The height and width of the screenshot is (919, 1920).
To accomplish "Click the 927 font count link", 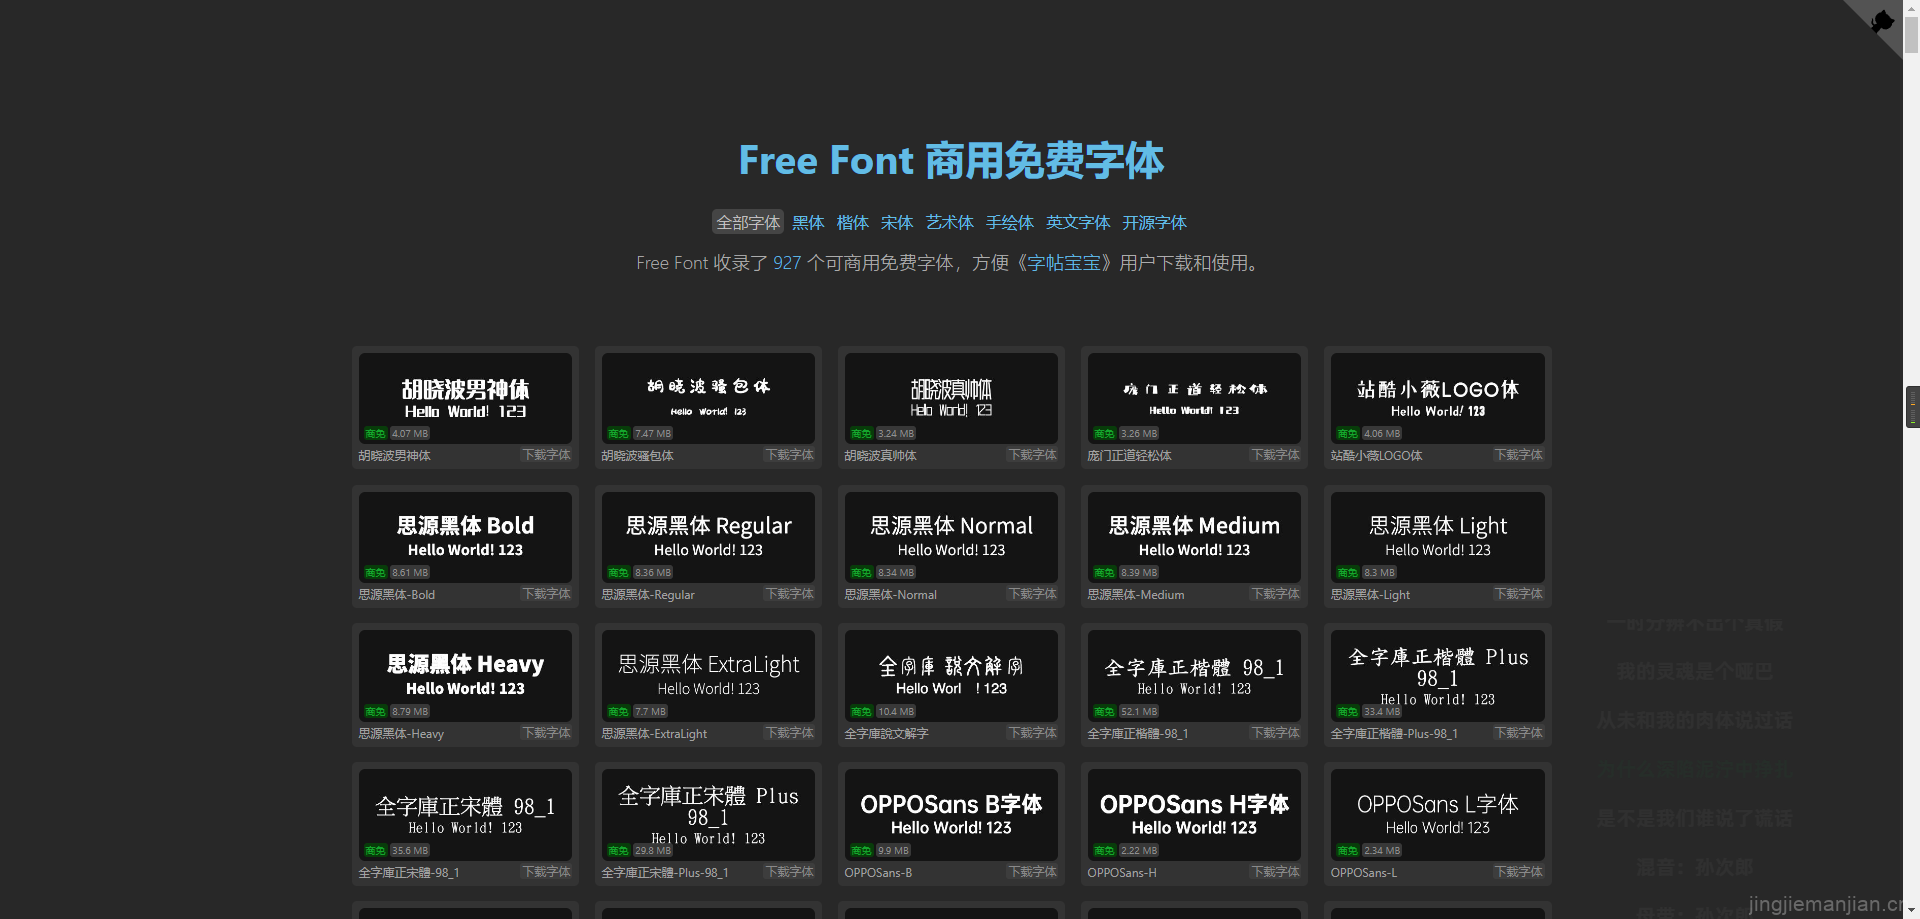I will 787,263.
